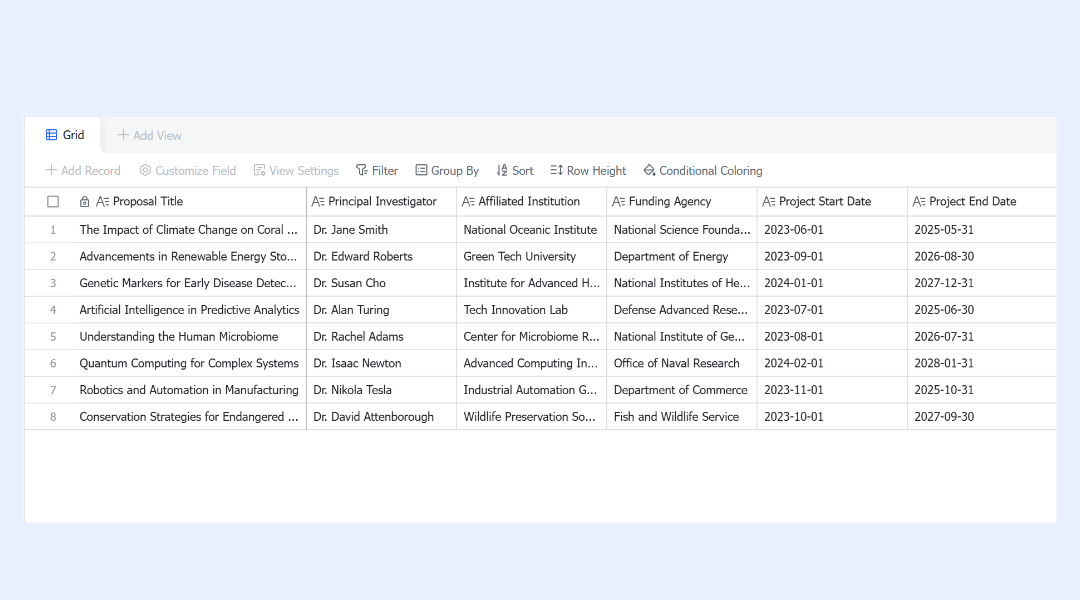Open the Row Height menu

click(x=588, y=170)
